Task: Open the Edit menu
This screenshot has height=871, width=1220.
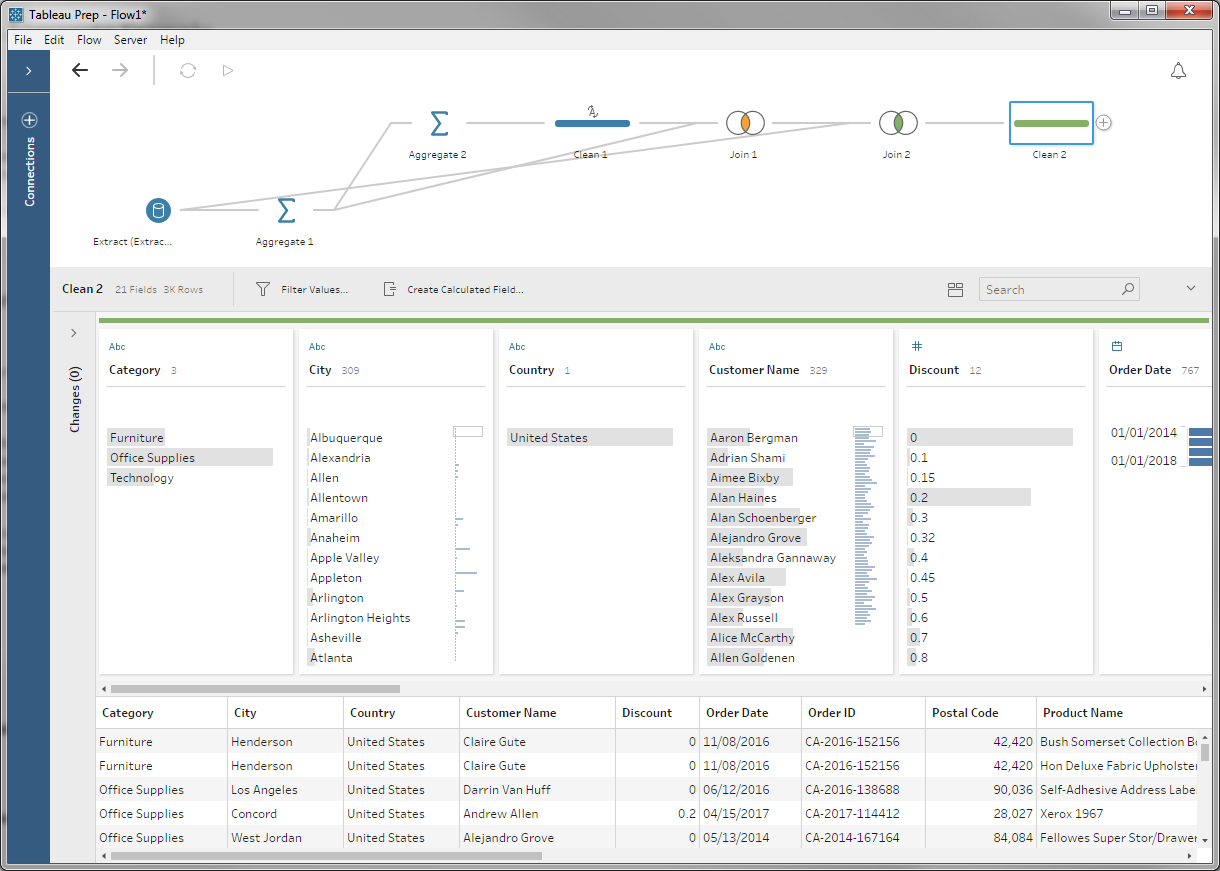Action: 54,40
